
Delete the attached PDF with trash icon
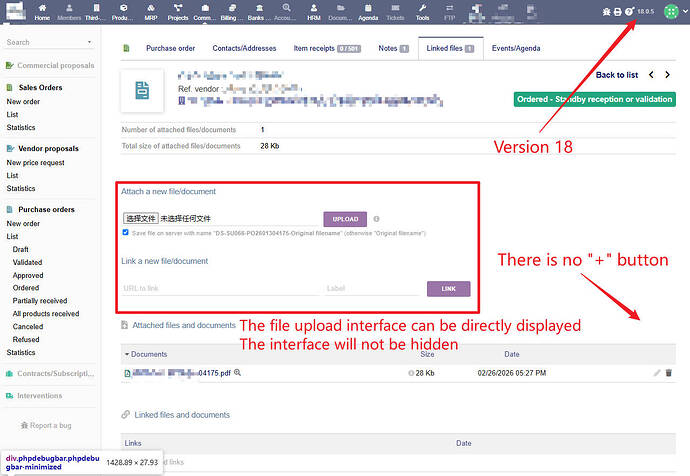669,373
